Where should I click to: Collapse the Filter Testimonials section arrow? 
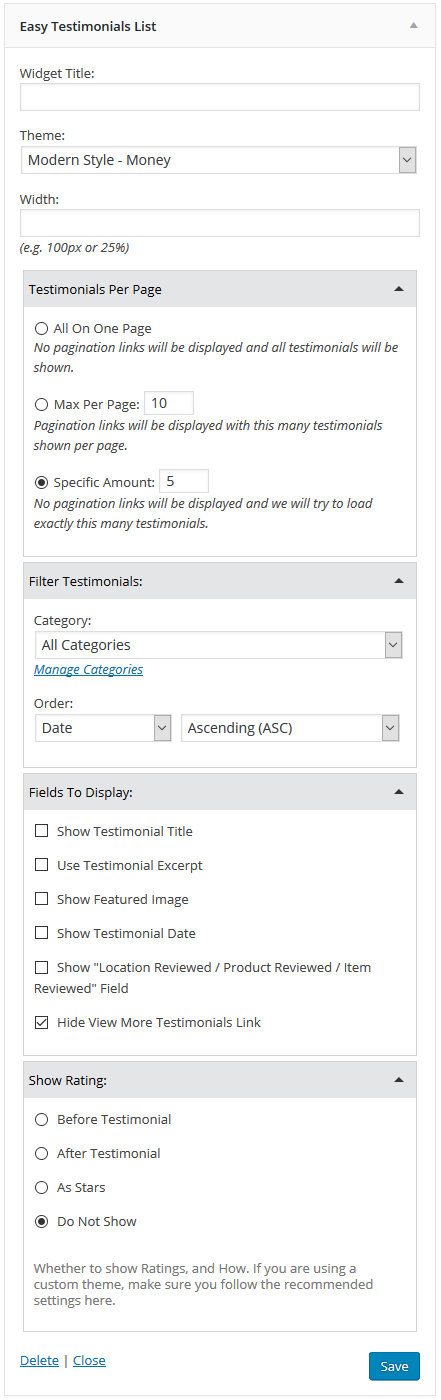[399, 580]
